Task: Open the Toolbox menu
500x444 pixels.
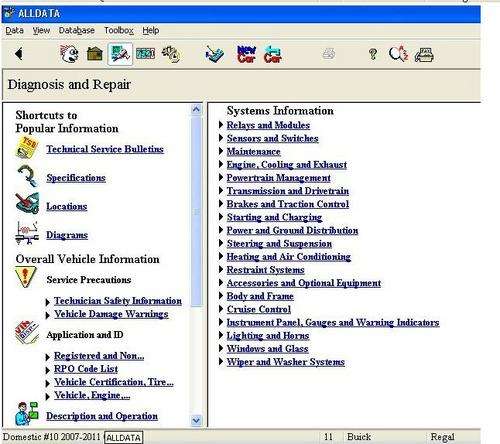Action: 118,30
